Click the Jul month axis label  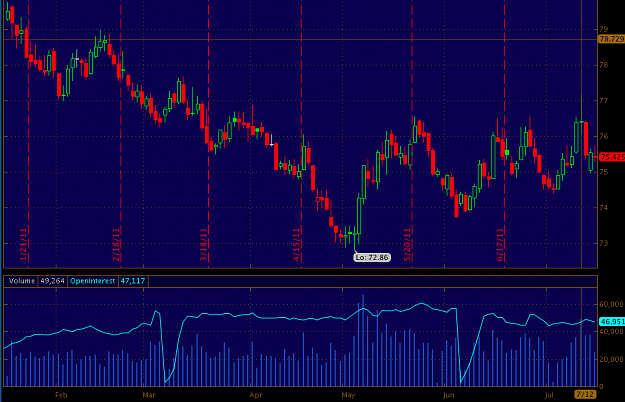(549, 395)
